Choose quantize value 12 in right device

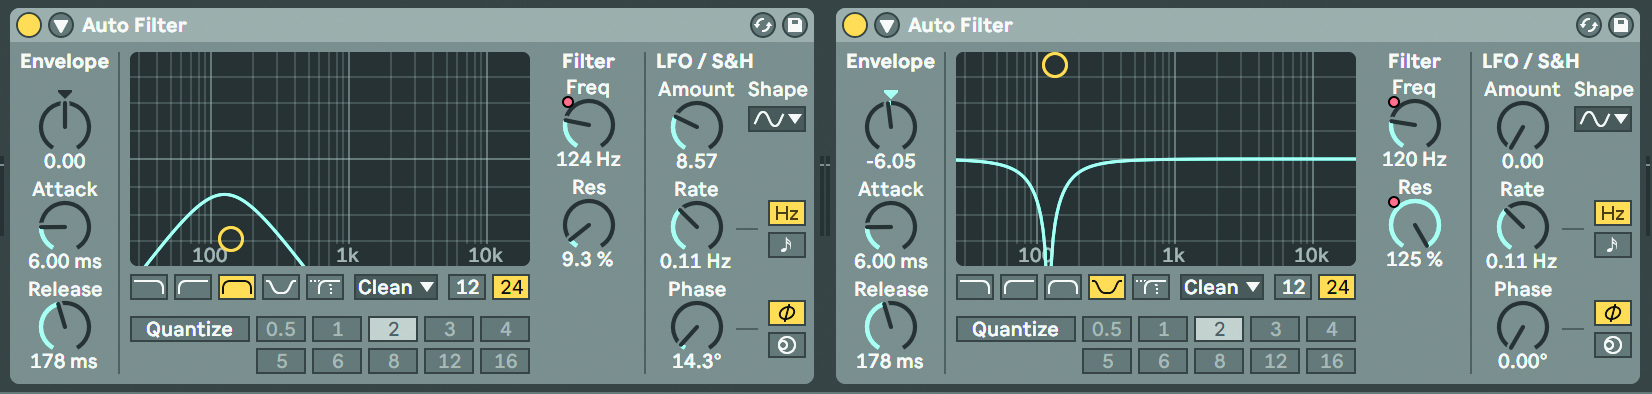pyautogui.click(x=1275, y=361)
